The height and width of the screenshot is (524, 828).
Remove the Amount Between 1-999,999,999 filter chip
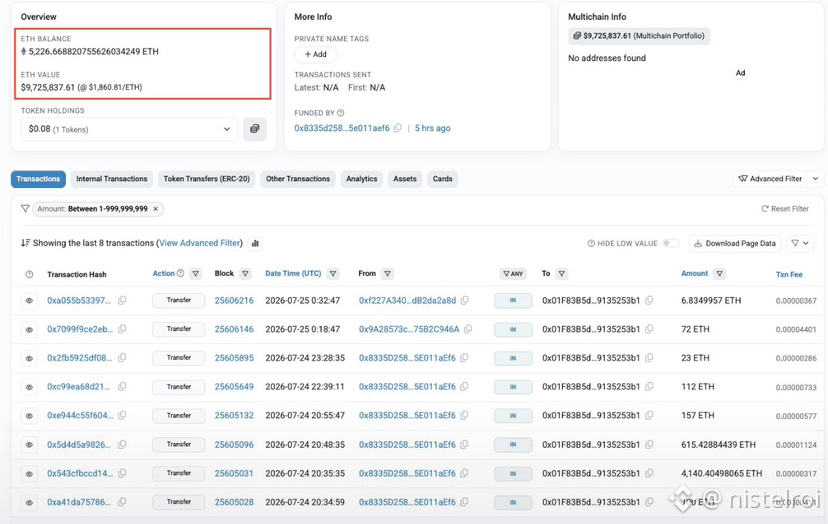[156, 209]
